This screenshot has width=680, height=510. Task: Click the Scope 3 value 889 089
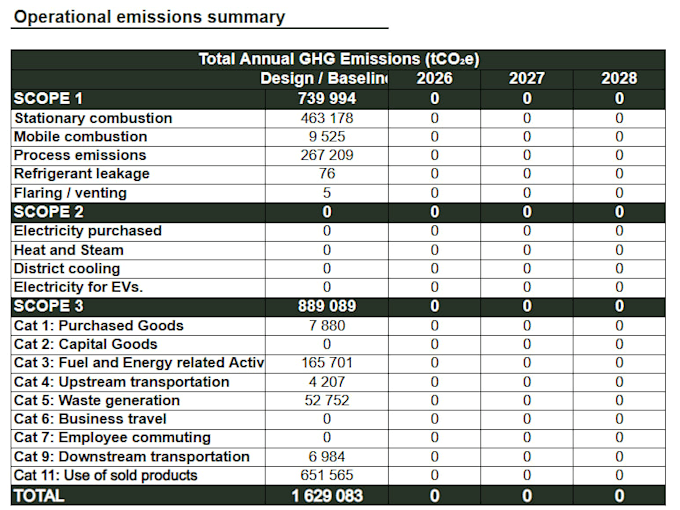click(x=327, y=306)
